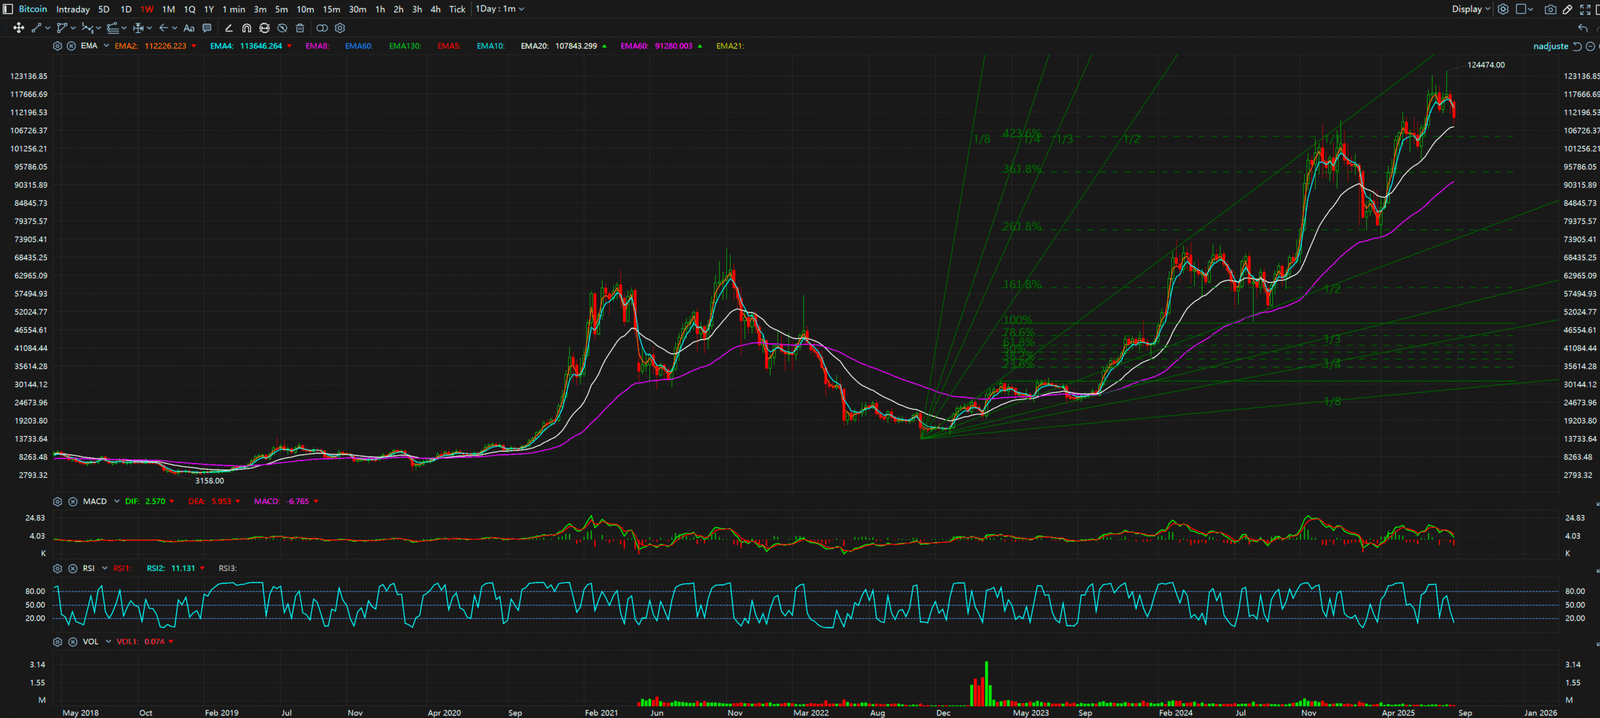
Task: Click the Bitcoin symbol name
Action: point(33,9)
